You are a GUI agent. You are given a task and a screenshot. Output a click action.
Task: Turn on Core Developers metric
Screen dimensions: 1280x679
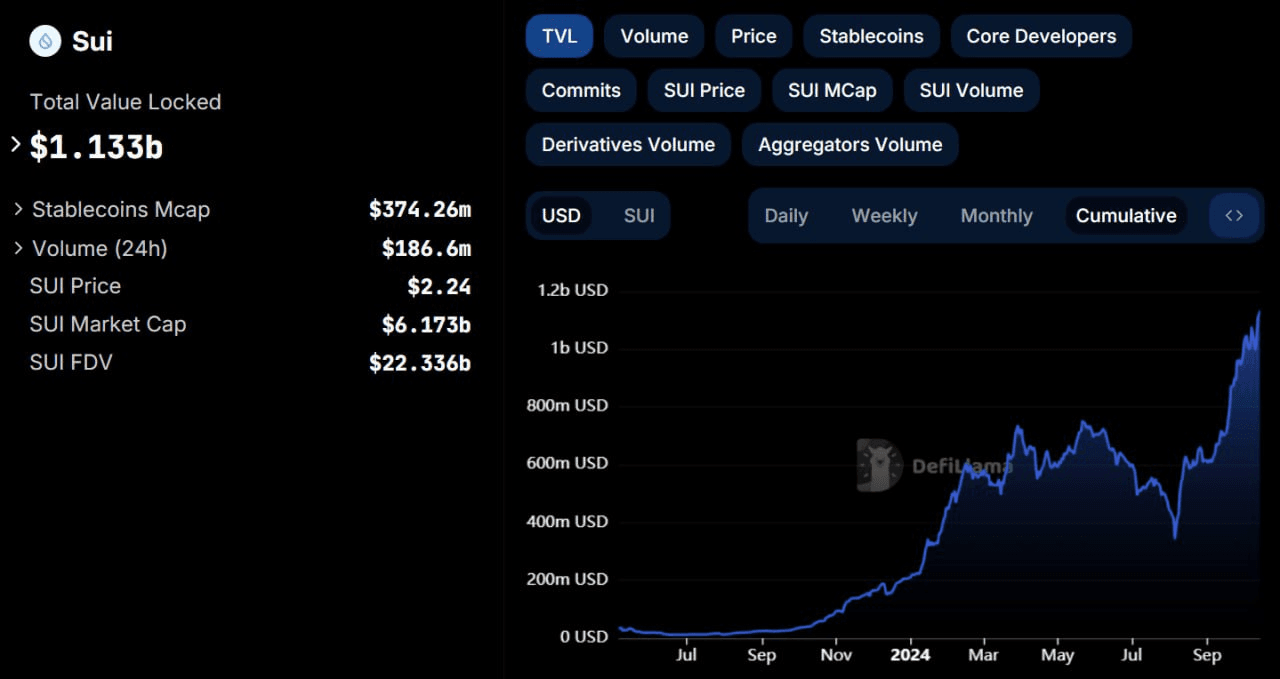(1041, 36)
